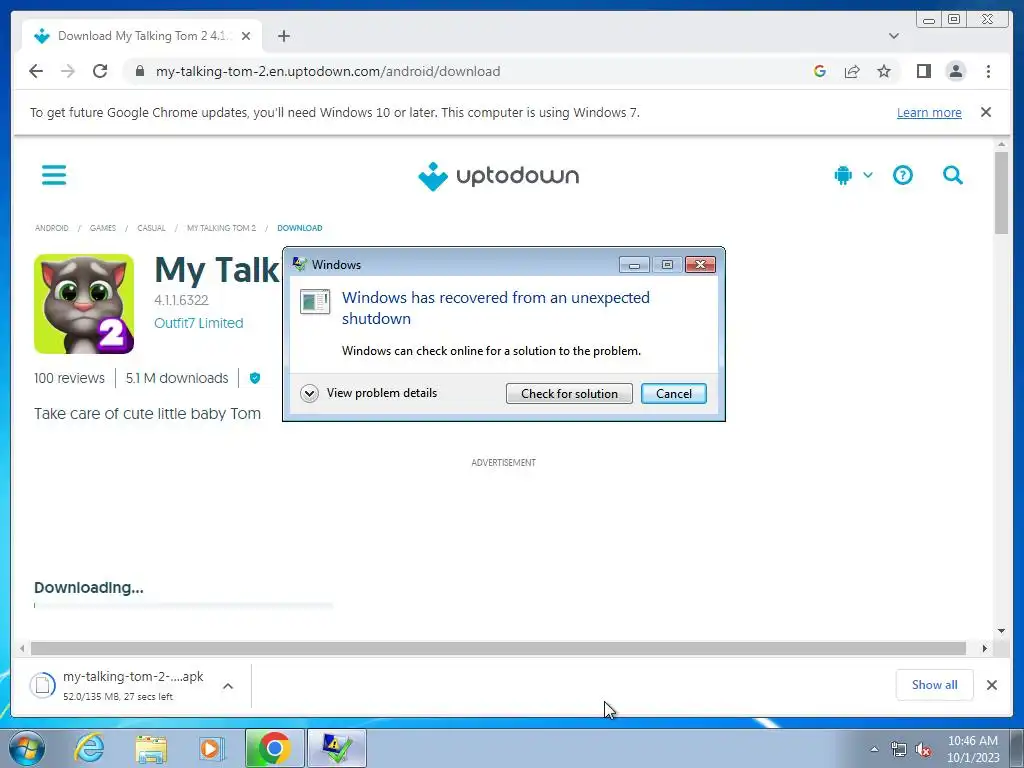Click the Google icon in address bar
The image size is (1024, 768).
point(820,71)
